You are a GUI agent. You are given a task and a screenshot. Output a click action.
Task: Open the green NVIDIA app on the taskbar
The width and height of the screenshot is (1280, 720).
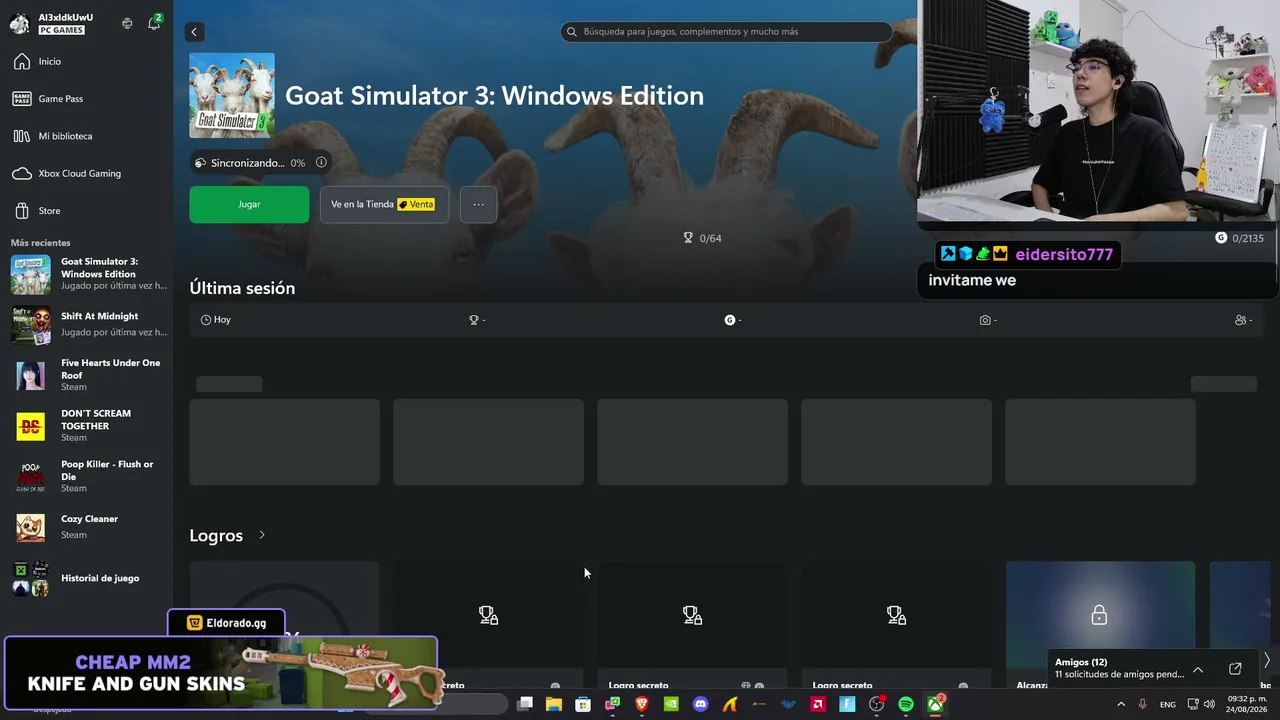coord(671,705)
